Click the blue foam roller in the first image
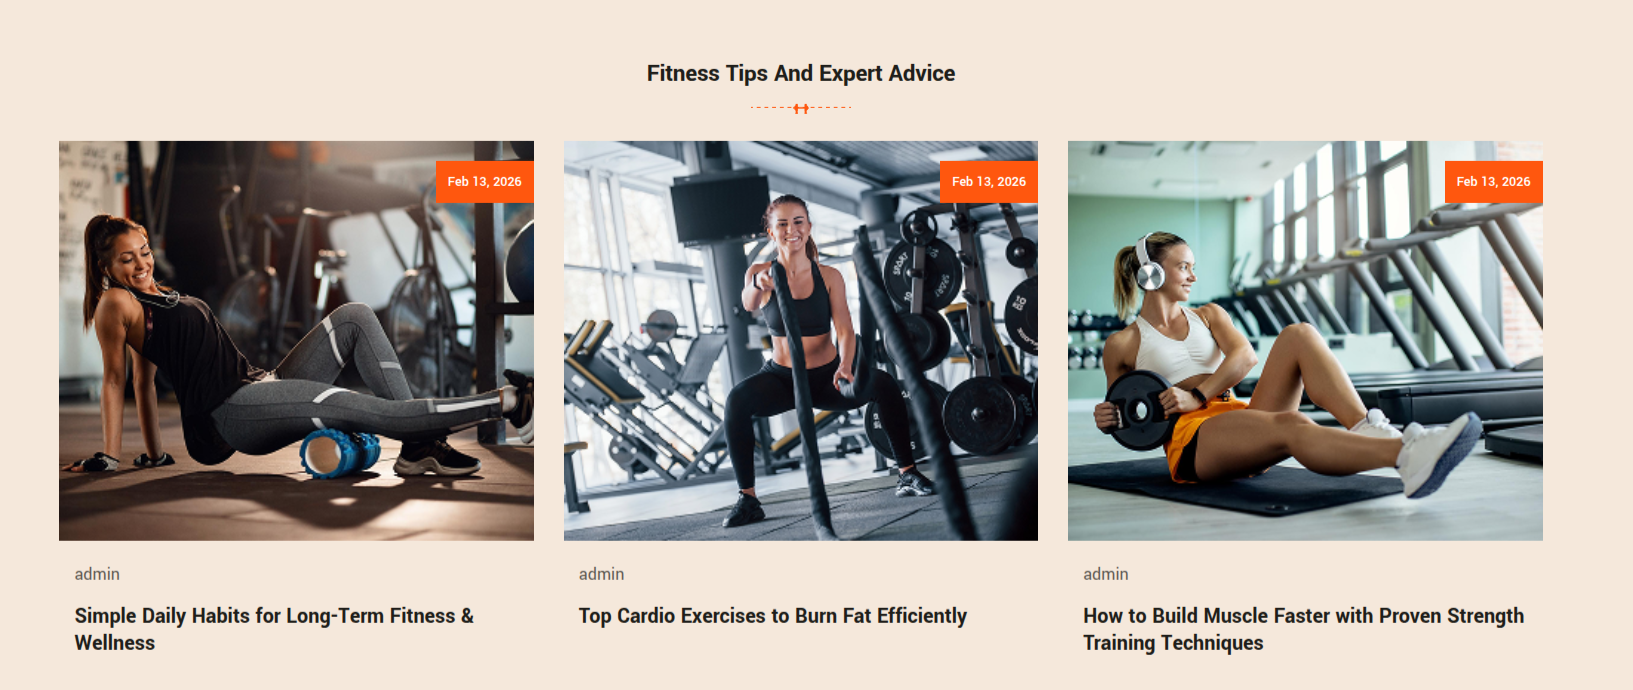1633x690 pixels. coord(340,454)
